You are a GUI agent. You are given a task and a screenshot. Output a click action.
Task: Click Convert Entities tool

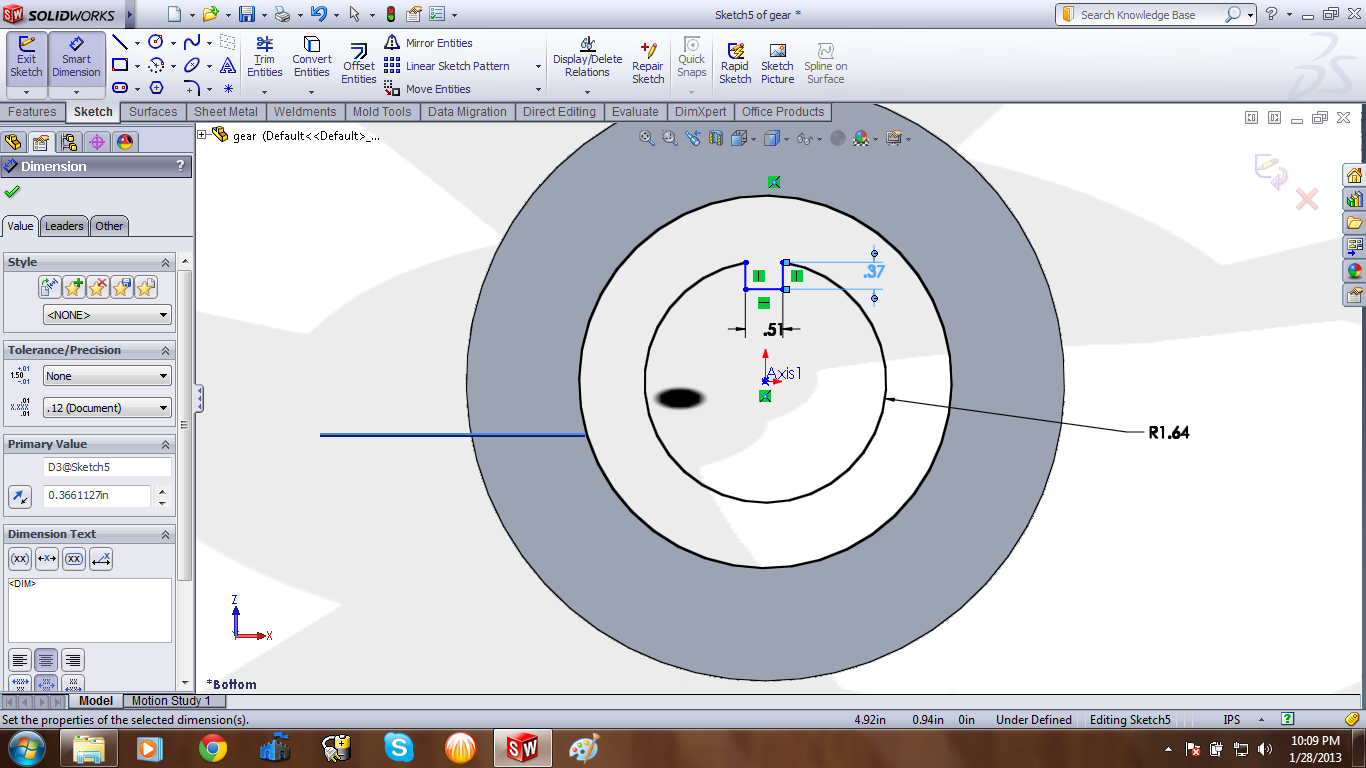pyautogui.click(x=312, y=58)
